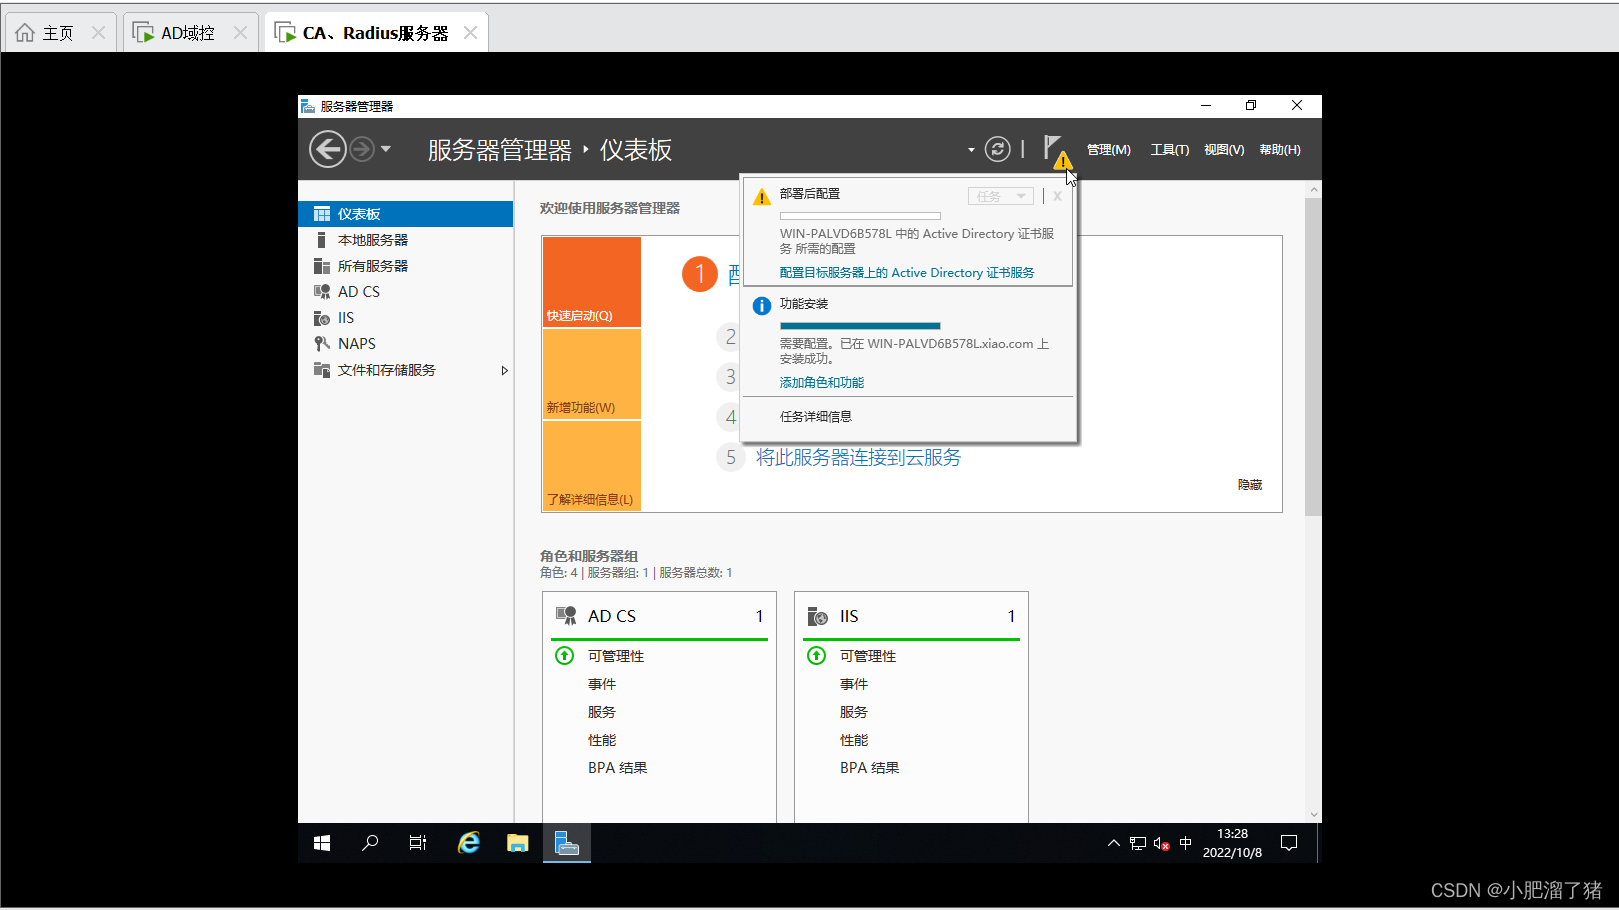
Task: Click 事件 in the AD CS tile
Action: (x=602, y=684)
